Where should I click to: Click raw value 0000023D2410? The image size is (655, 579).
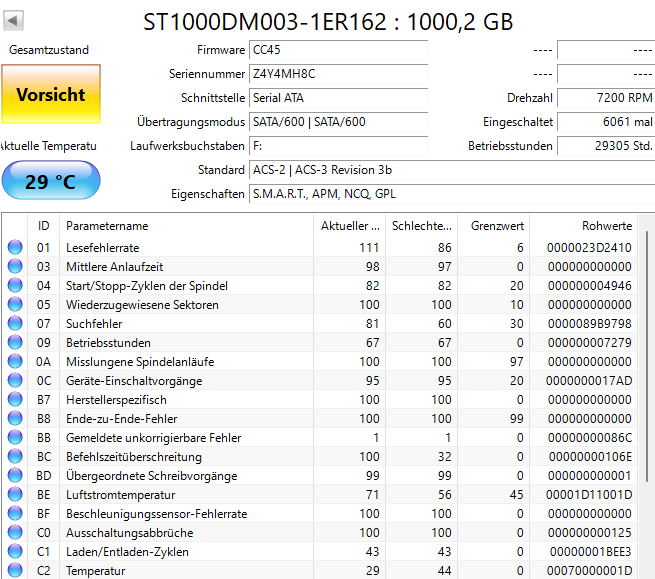589,248
